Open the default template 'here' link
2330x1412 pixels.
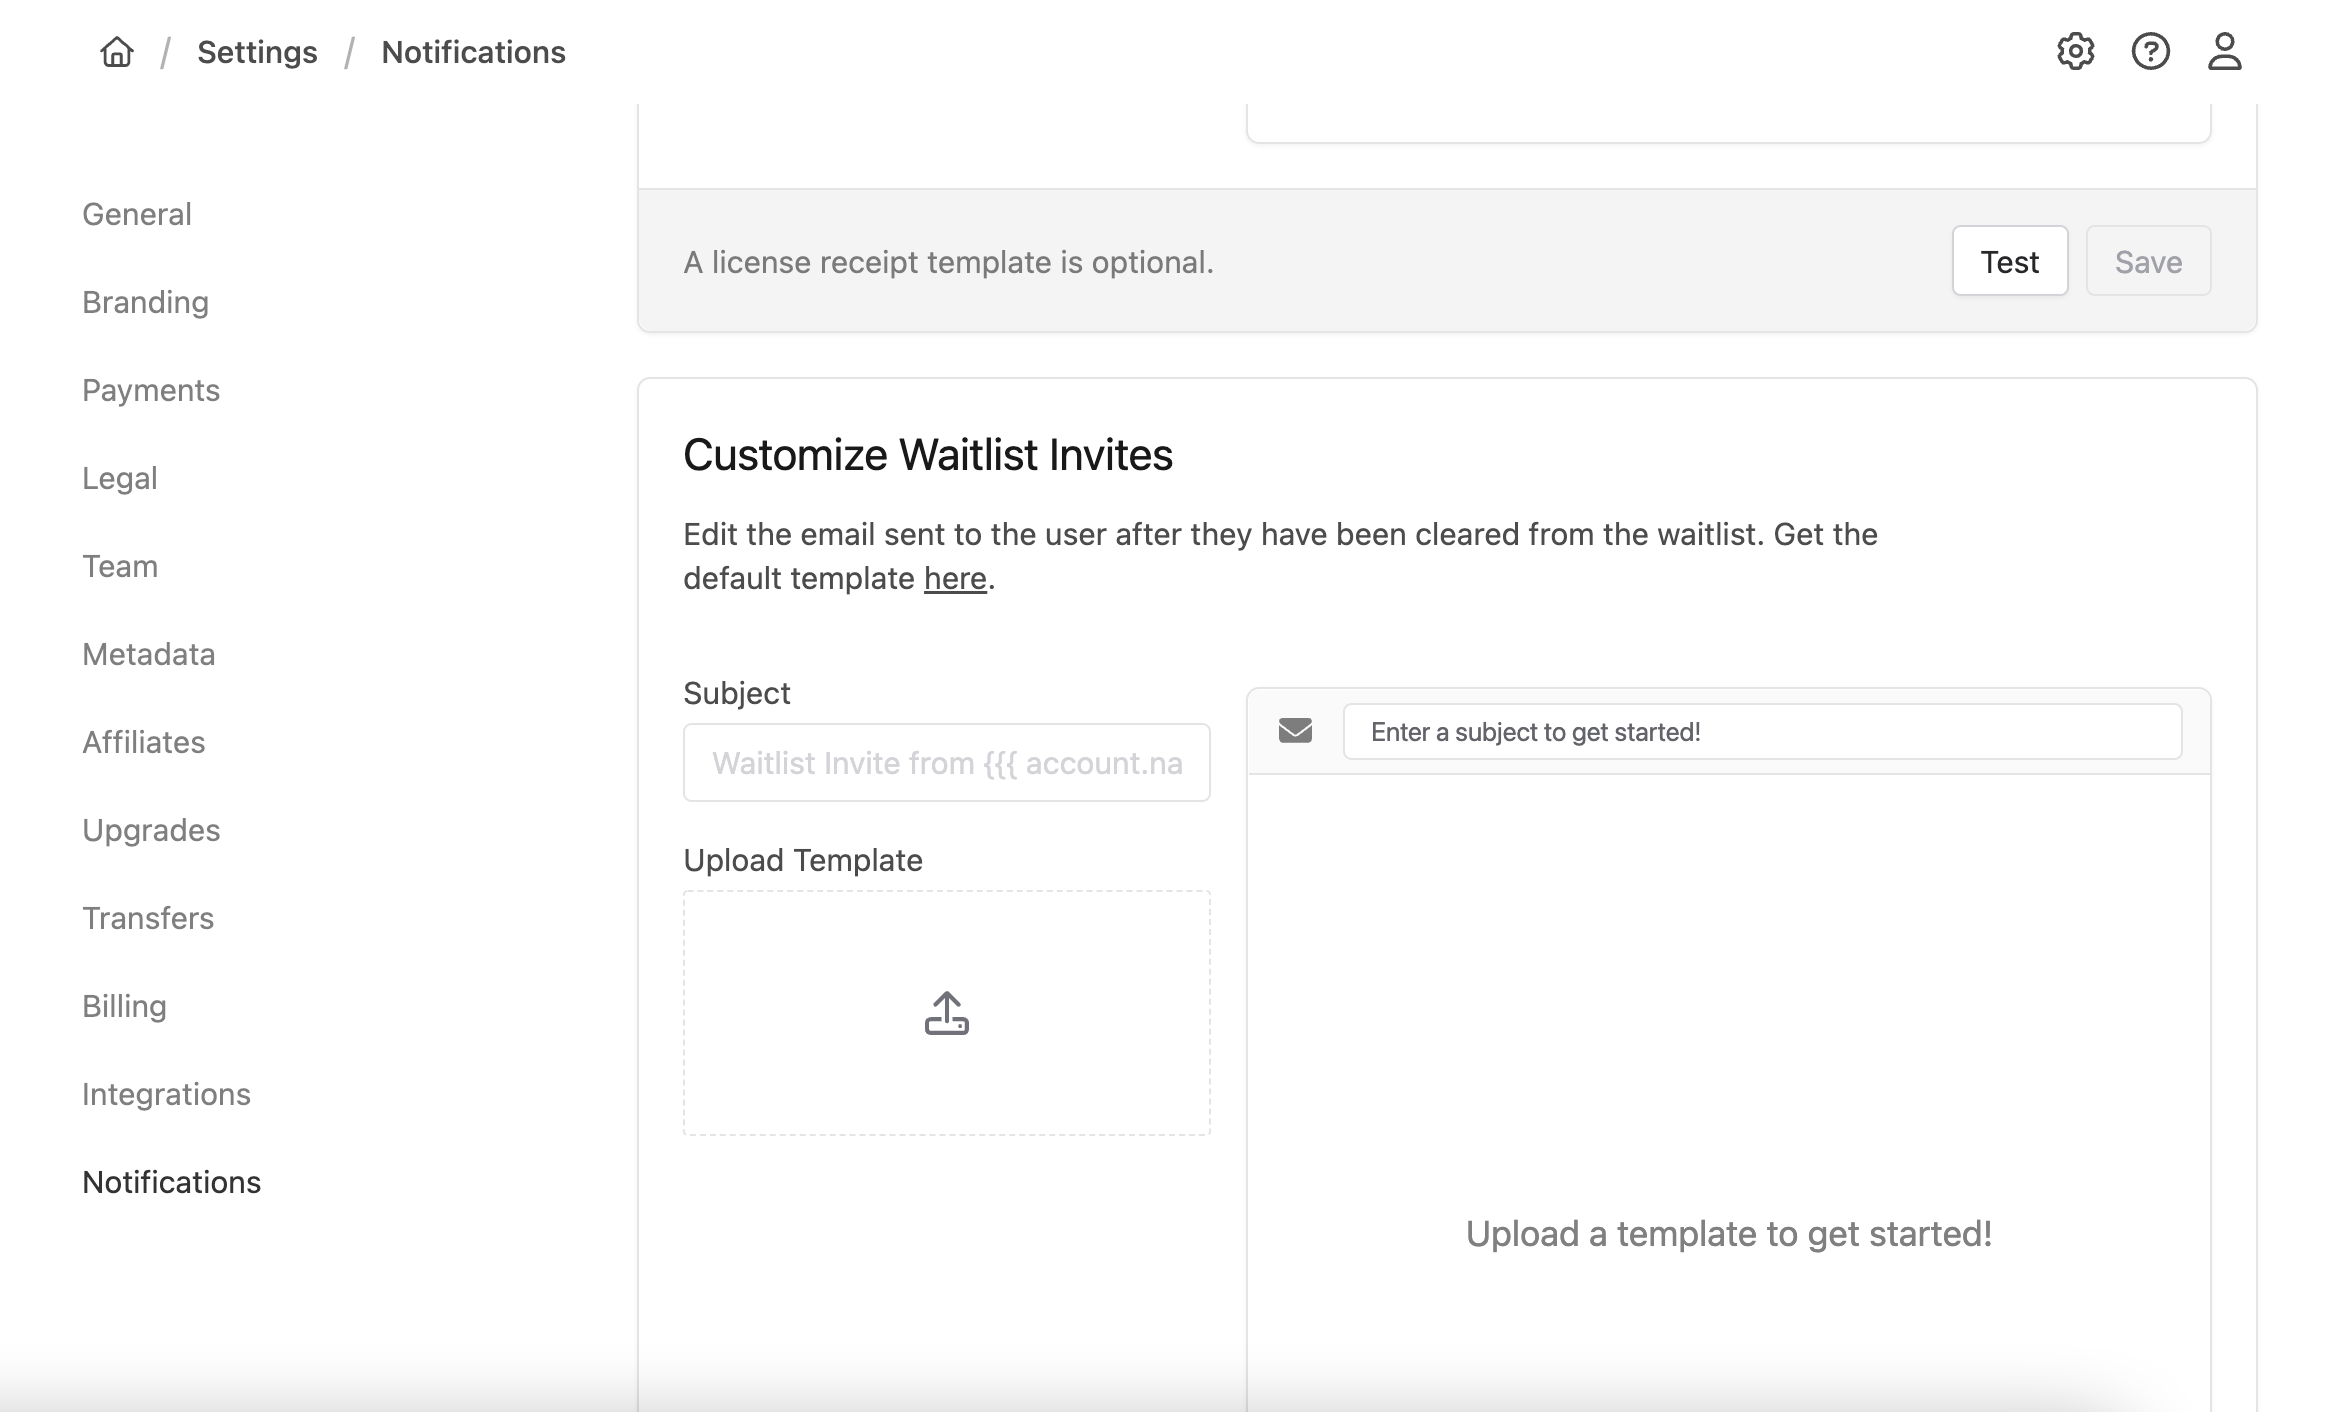[x=955, y=579]
